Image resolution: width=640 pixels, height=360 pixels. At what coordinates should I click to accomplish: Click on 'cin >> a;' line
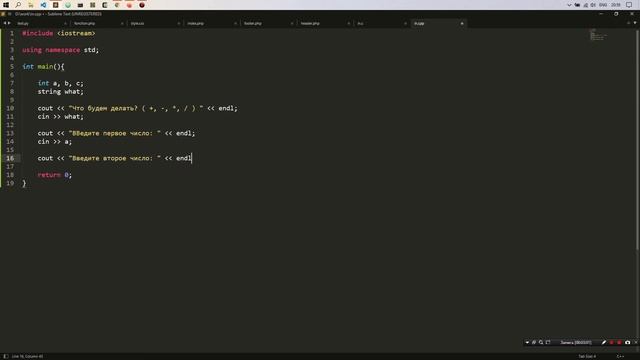[55, 141]
